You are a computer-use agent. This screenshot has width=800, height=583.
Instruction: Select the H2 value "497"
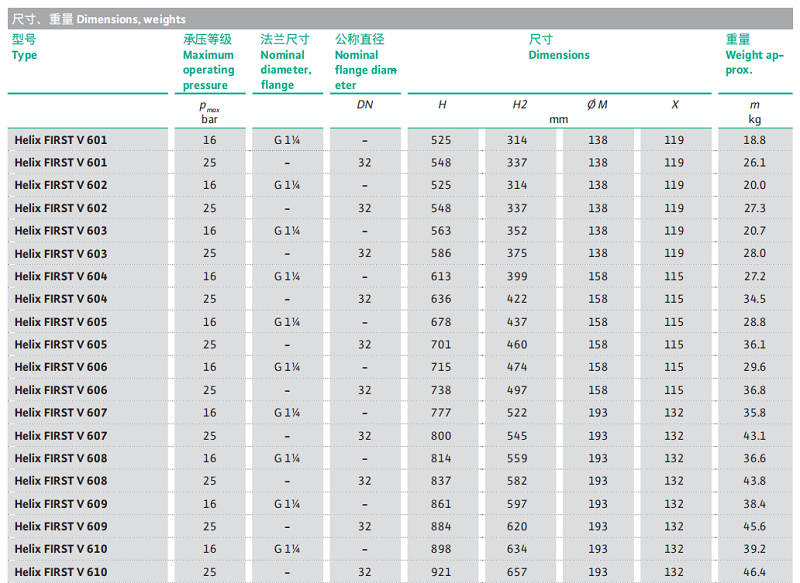click(x=517, y=390)
